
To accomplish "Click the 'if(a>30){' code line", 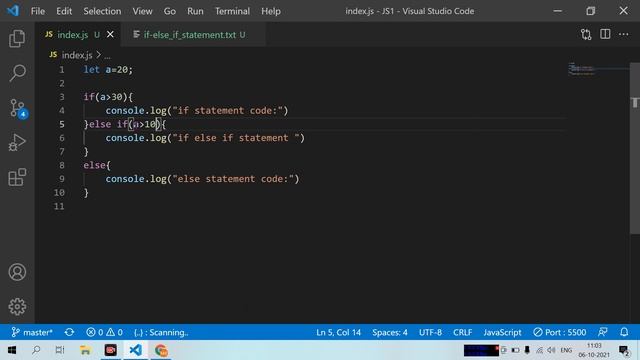I will click(108, 97).
